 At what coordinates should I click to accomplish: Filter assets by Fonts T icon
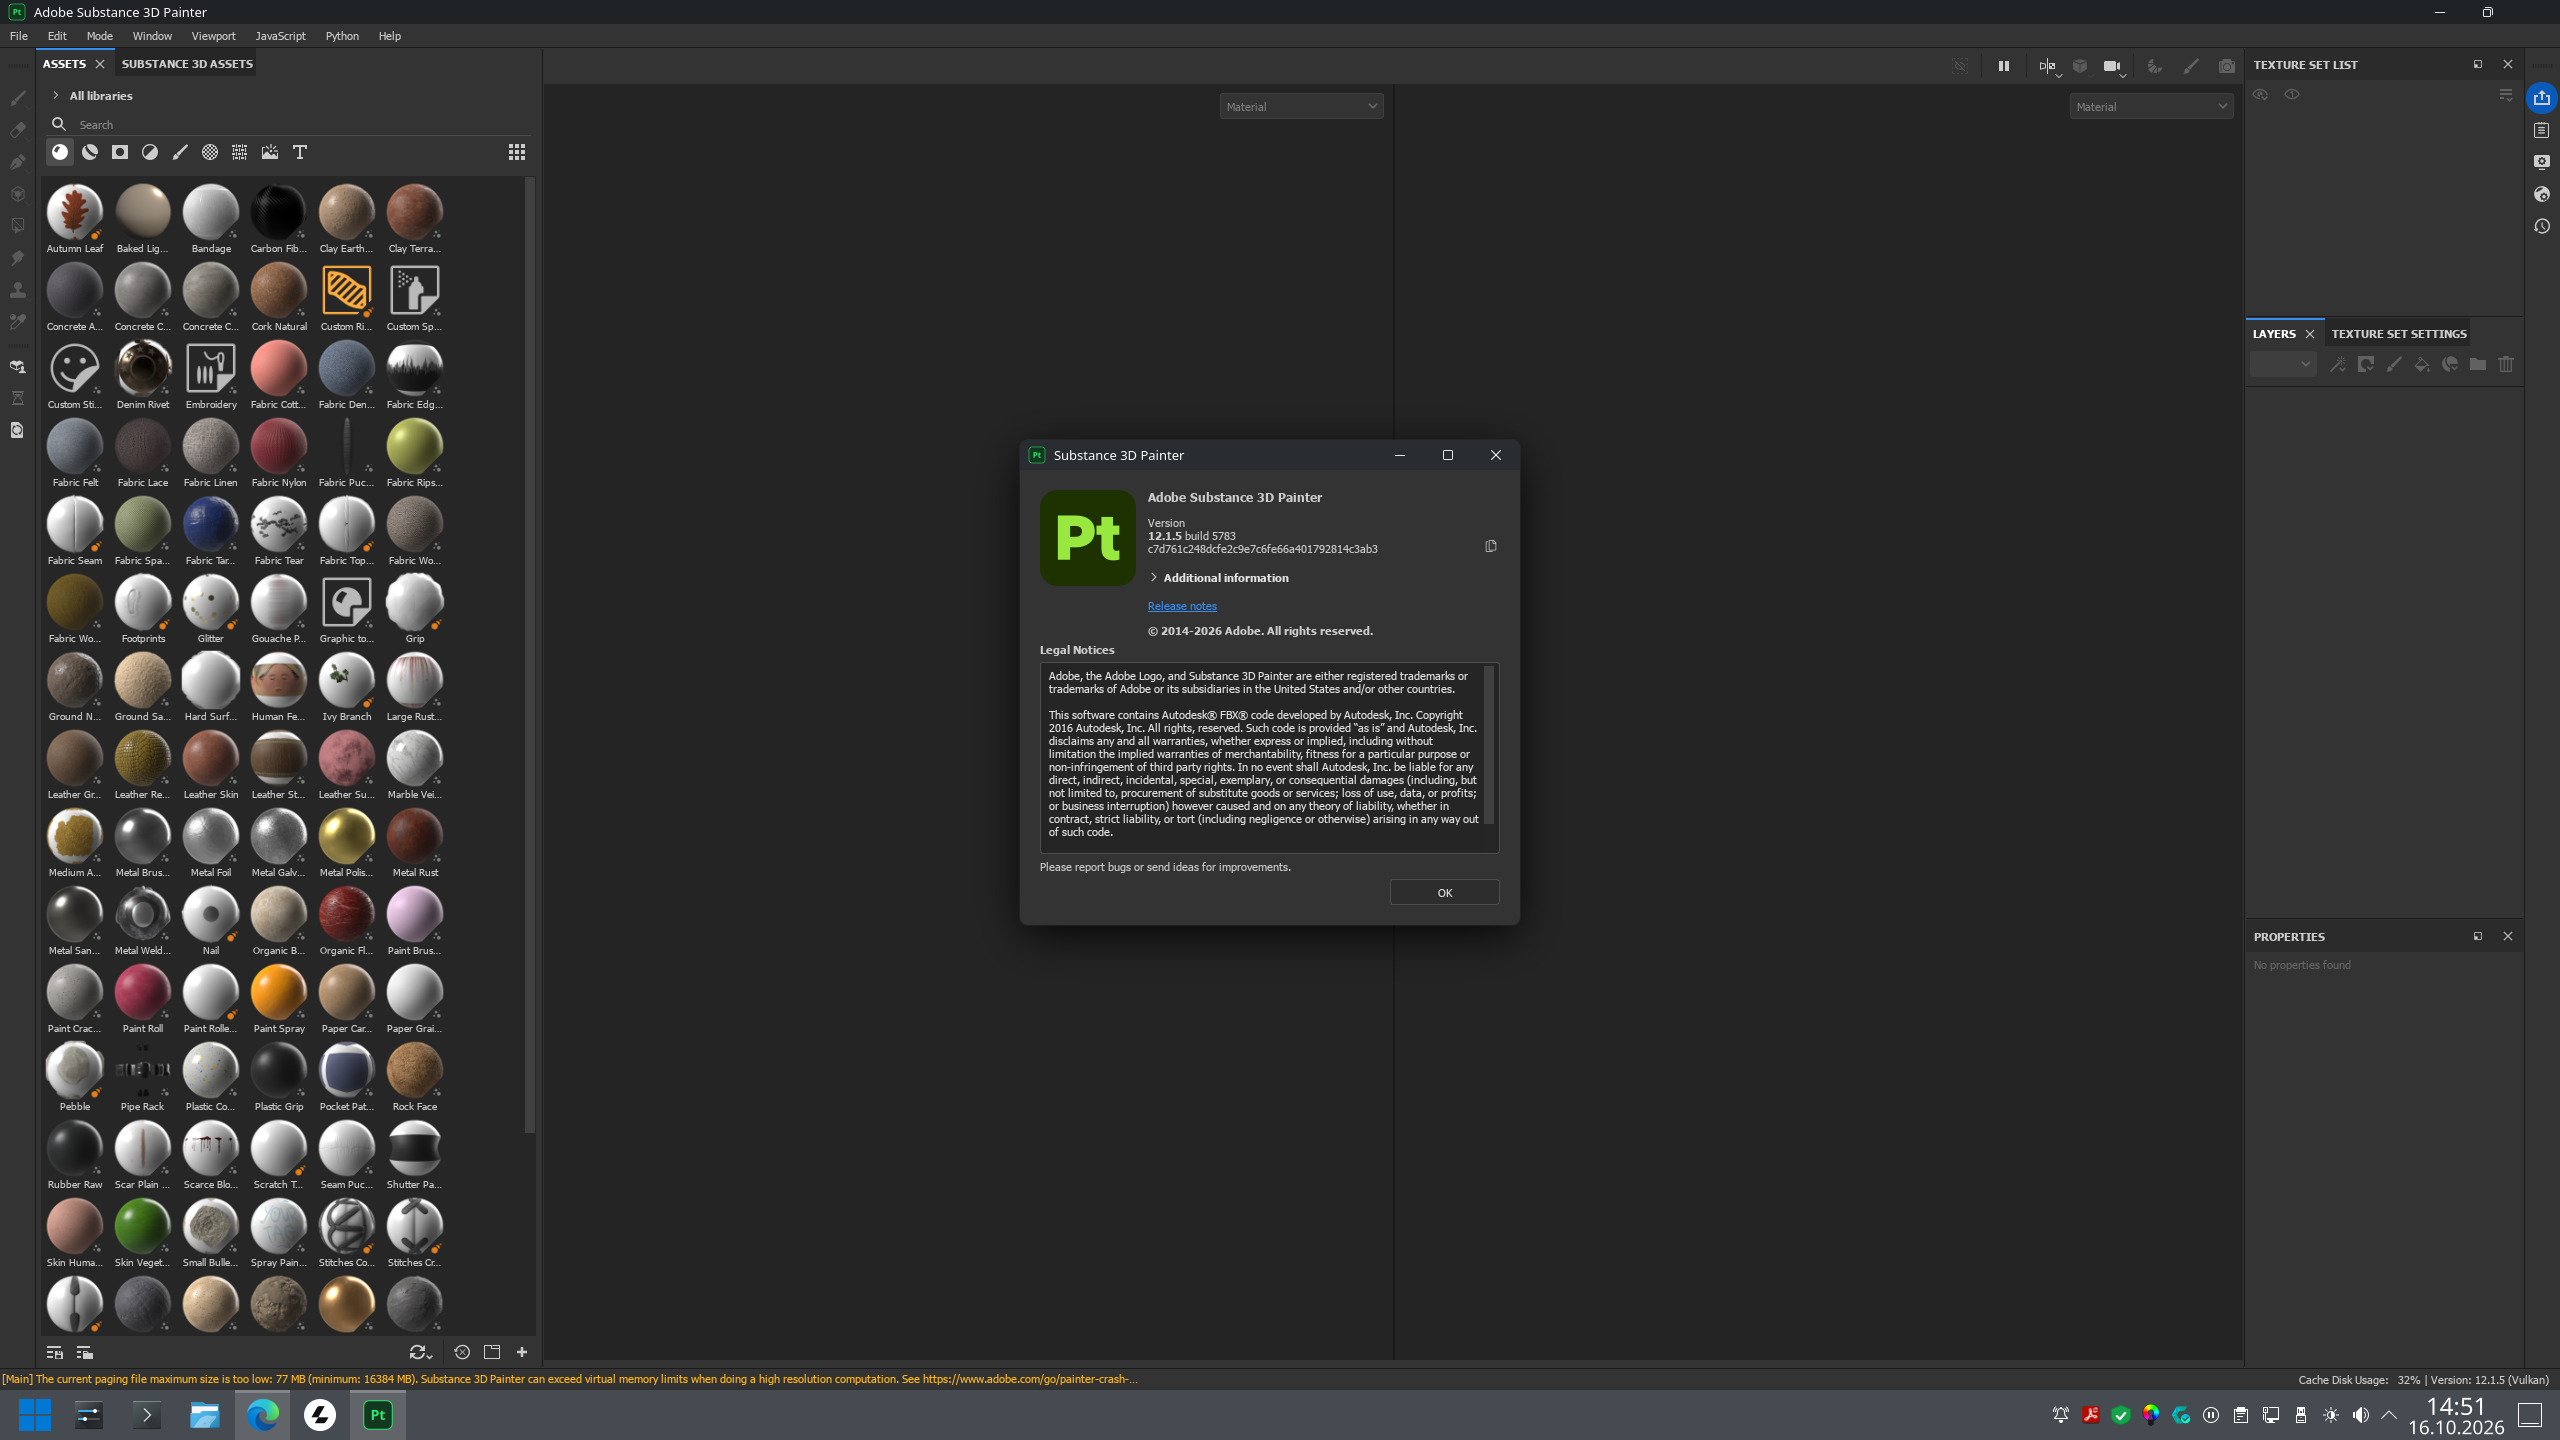(x=300, y=152)
